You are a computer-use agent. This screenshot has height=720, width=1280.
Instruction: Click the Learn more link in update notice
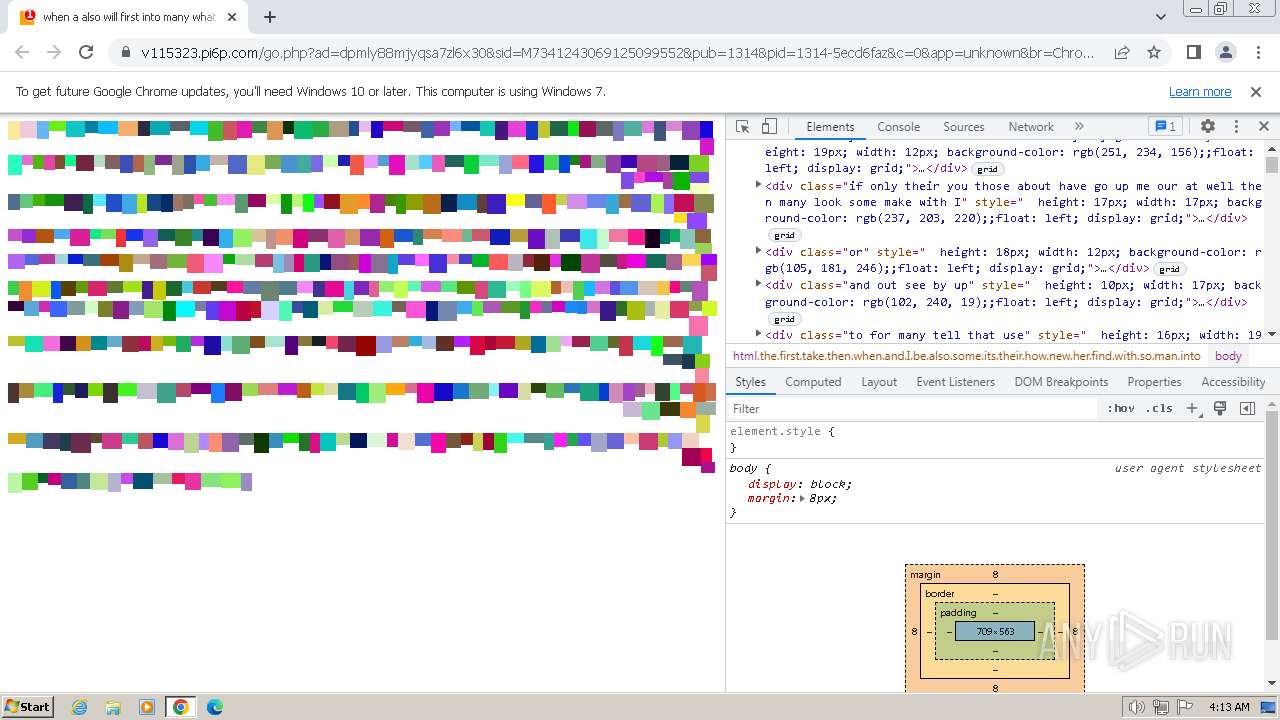pyautogui.click(x=1200, y=92)
